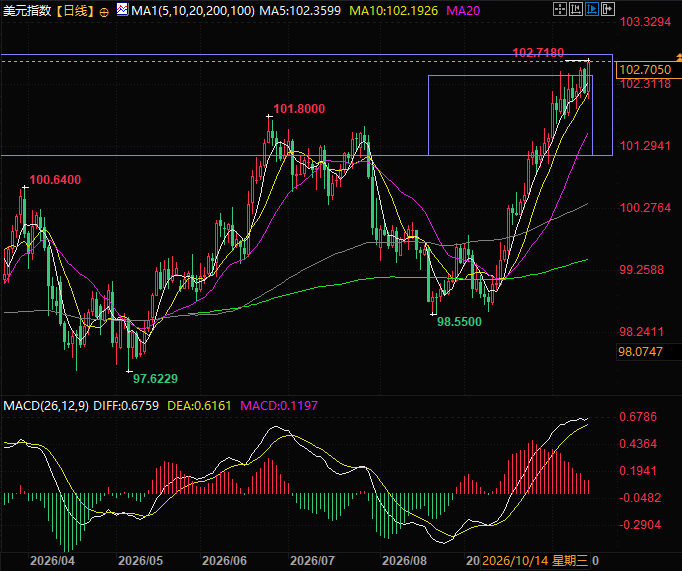Viewport: 682px width, 571px height.
Task: Click the MACD:0.1197 value
Action: point(279,406)
